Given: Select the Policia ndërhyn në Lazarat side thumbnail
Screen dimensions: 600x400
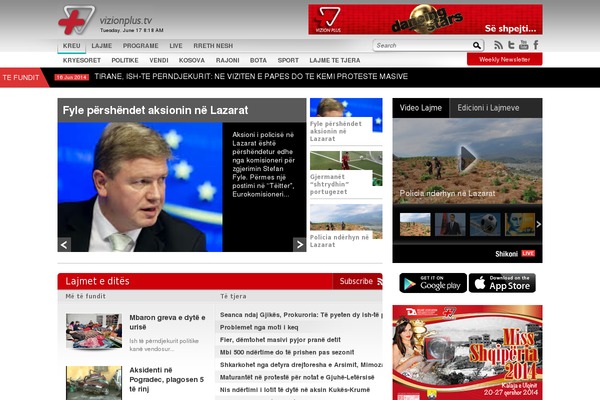Looking at the screenshot, I should [x=346, y=226].
